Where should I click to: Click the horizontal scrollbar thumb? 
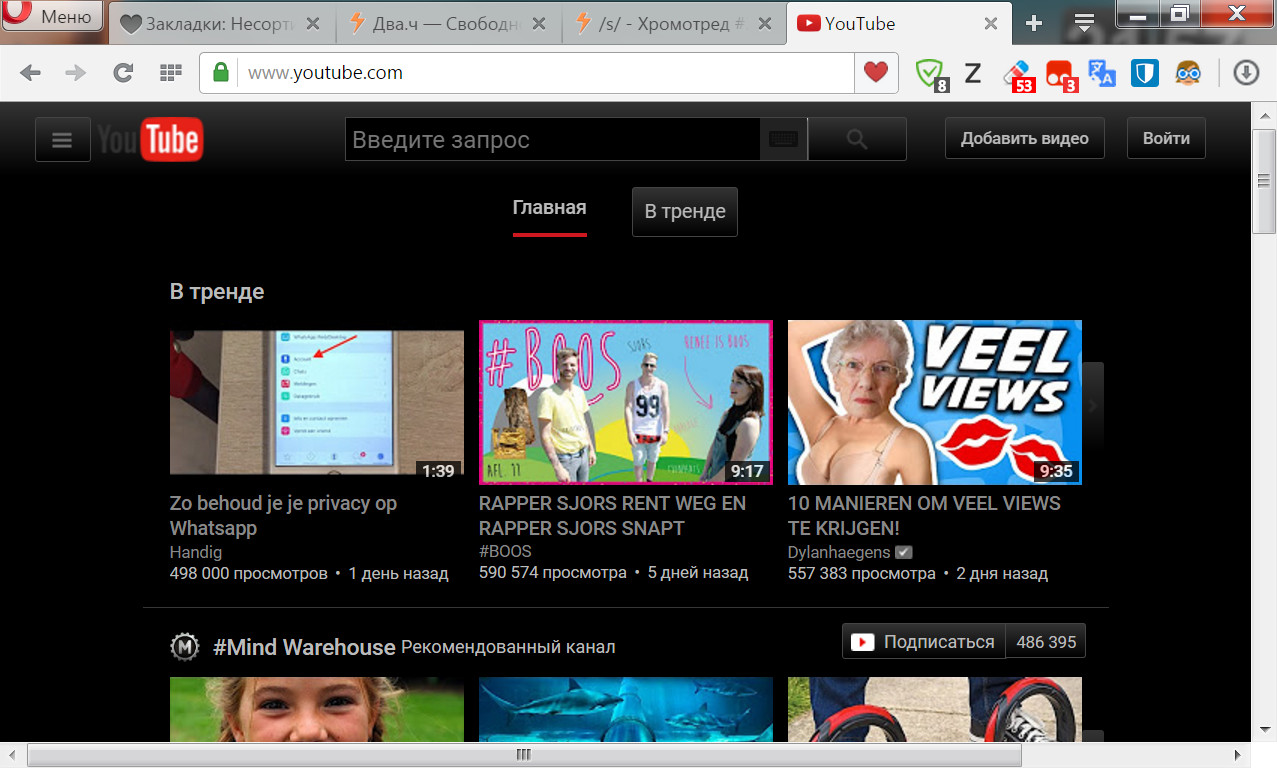523,754
